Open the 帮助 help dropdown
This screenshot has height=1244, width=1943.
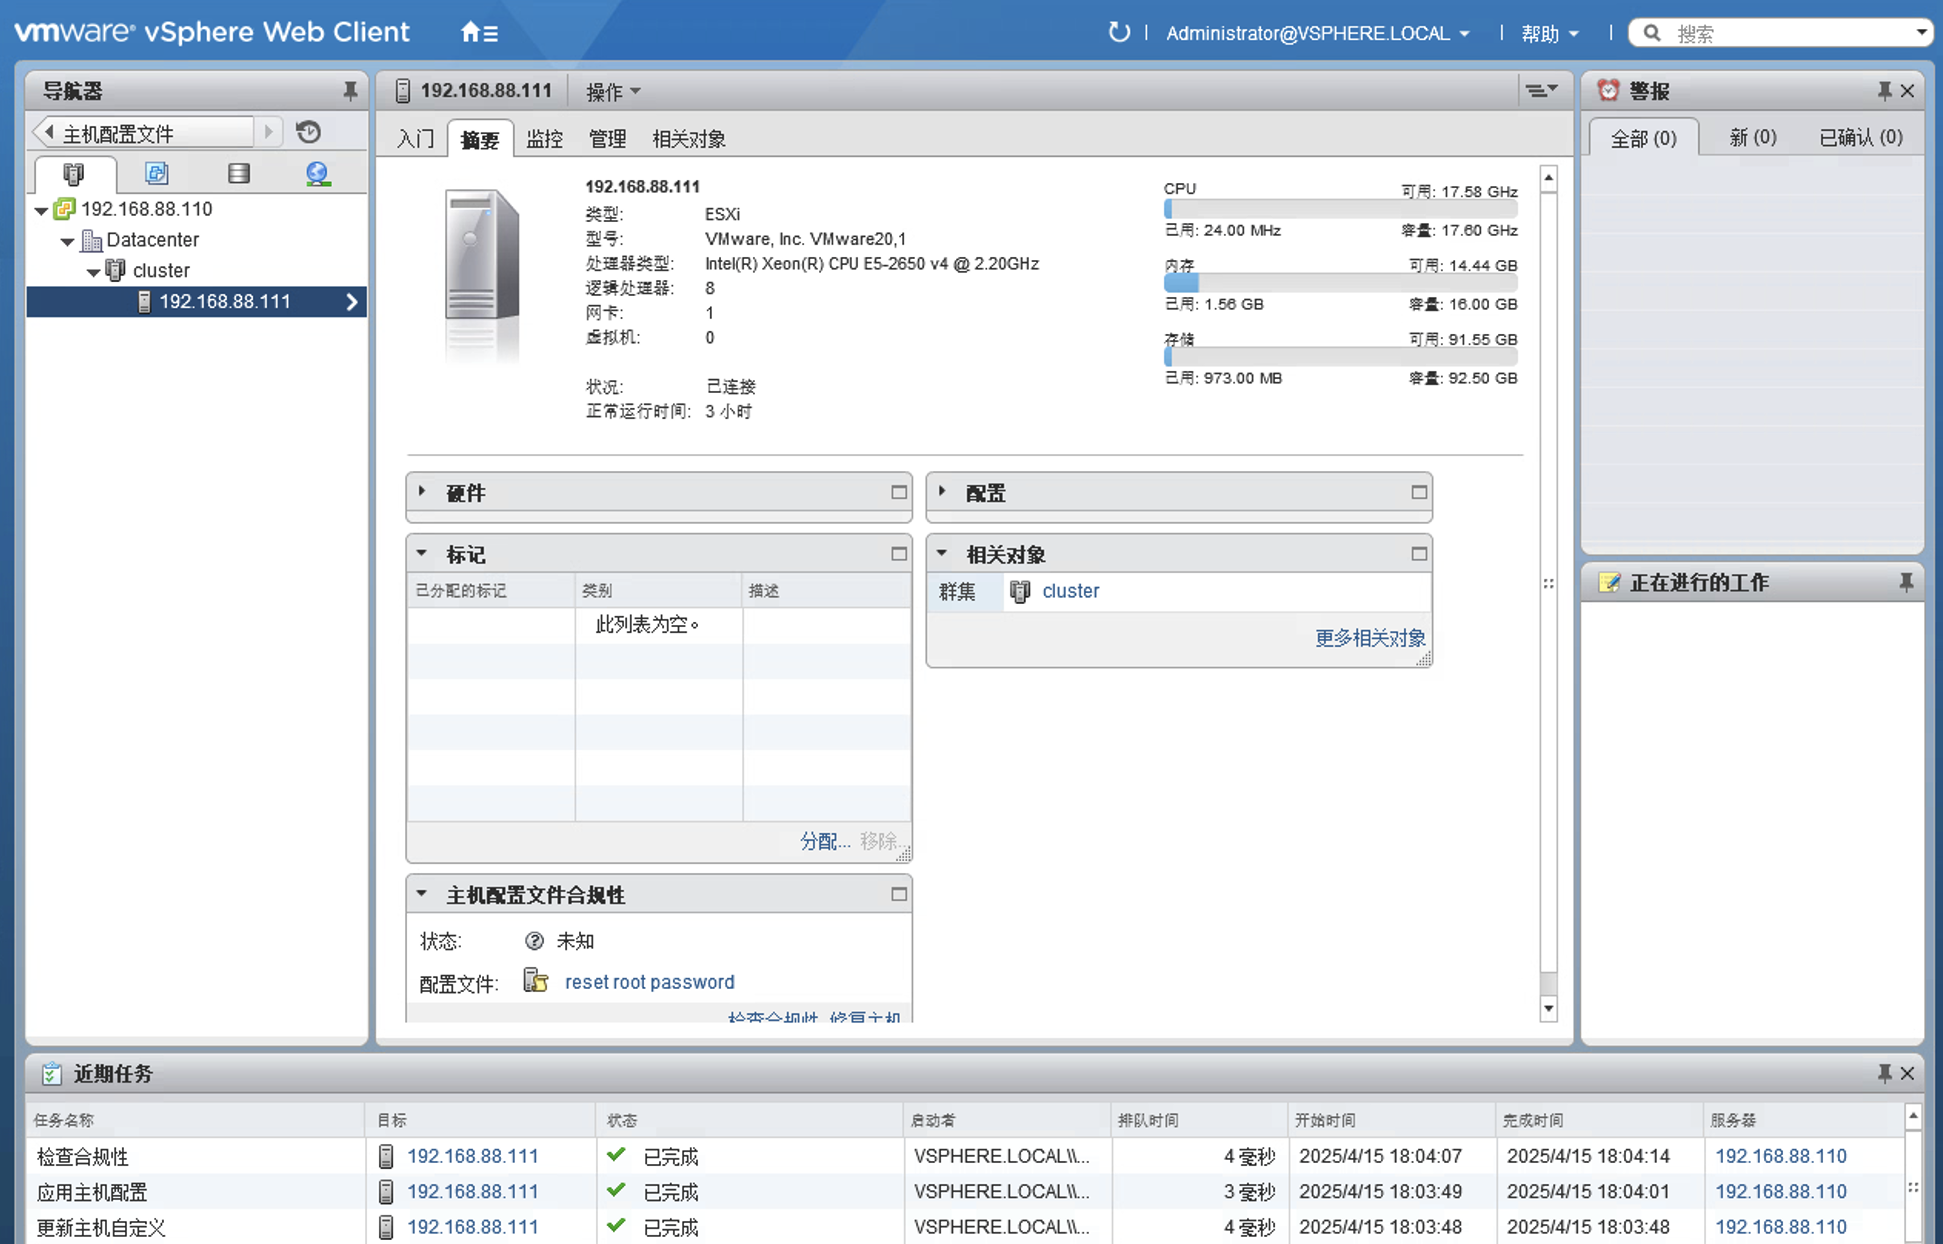pyautogui.click(x=1550, y=33)
